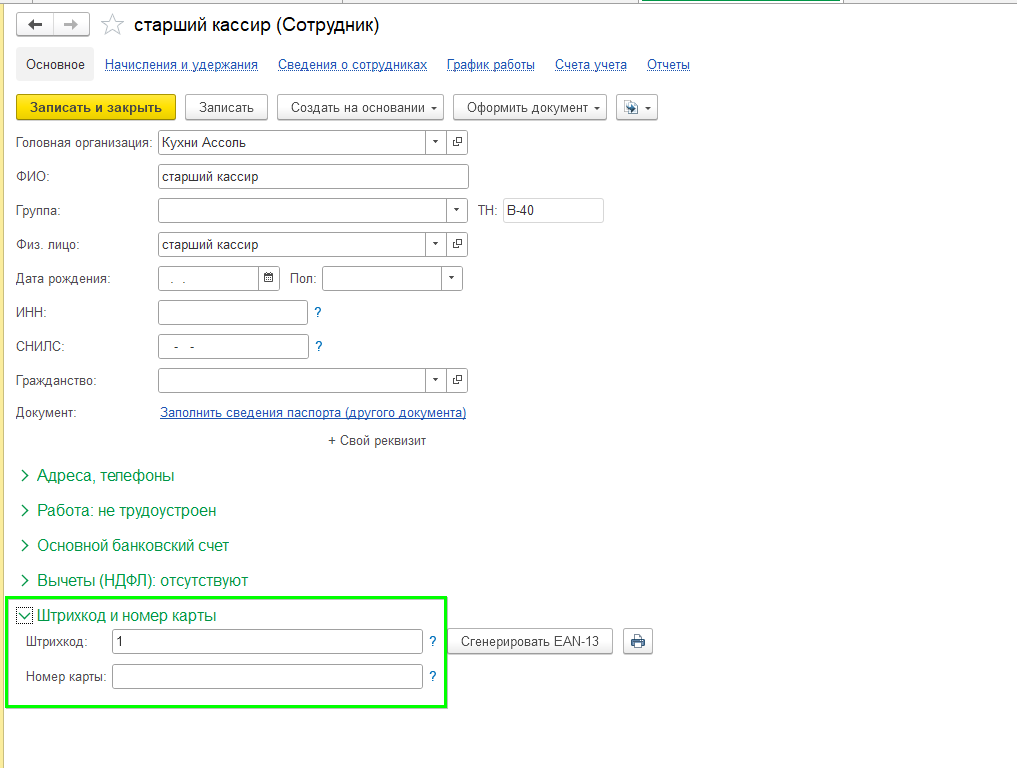Screen dimensions: 1017x768
Task: Click the question mark next to ИНН
Action: pos(318,313)
